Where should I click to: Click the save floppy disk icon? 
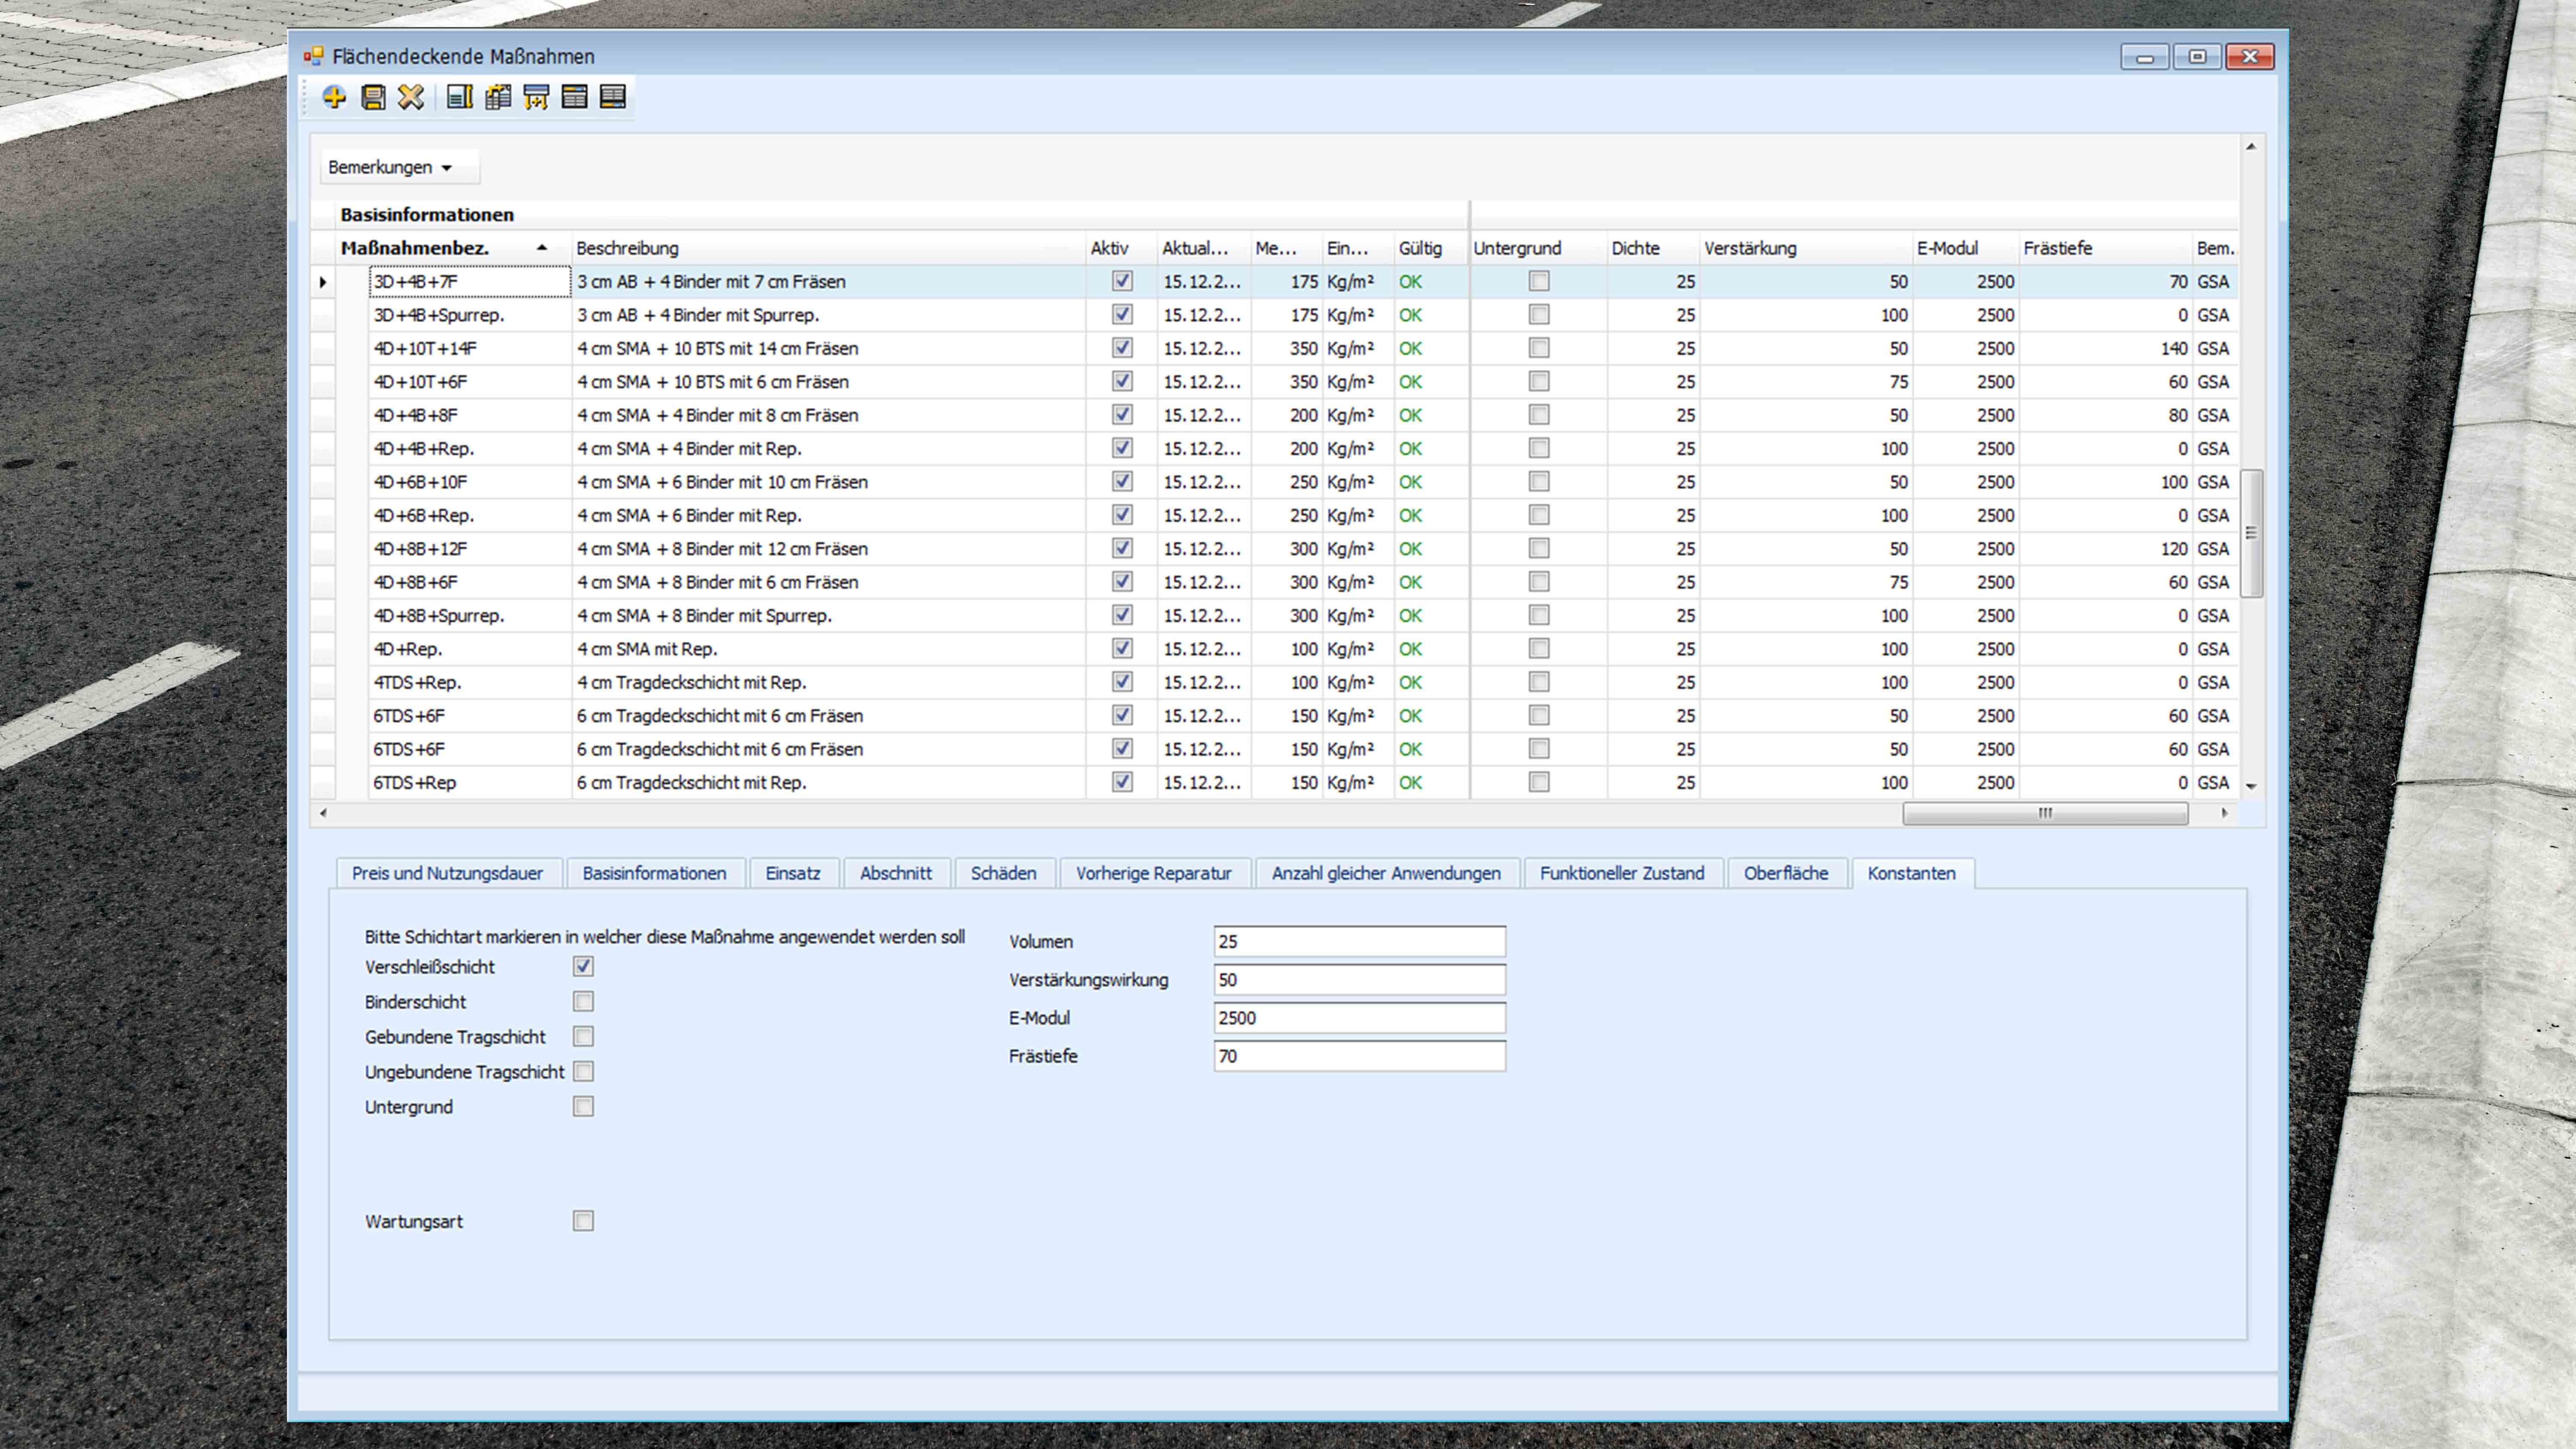coord(373,97)
